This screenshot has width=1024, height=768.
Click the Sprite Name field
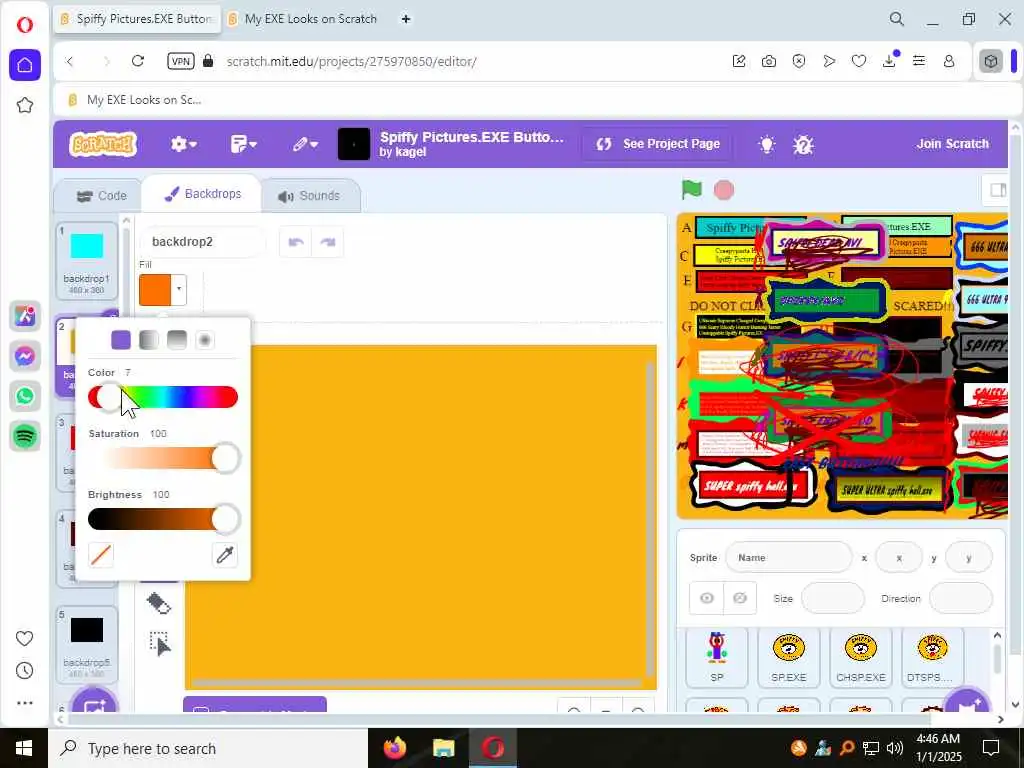pos(789,558)
